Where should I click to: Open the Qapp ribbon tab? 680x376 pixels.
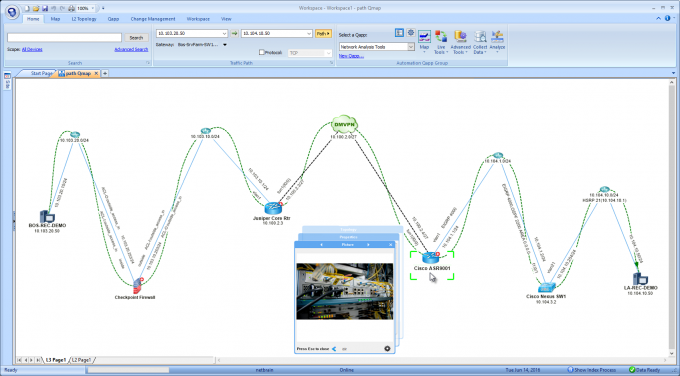[x=113, y=19]
